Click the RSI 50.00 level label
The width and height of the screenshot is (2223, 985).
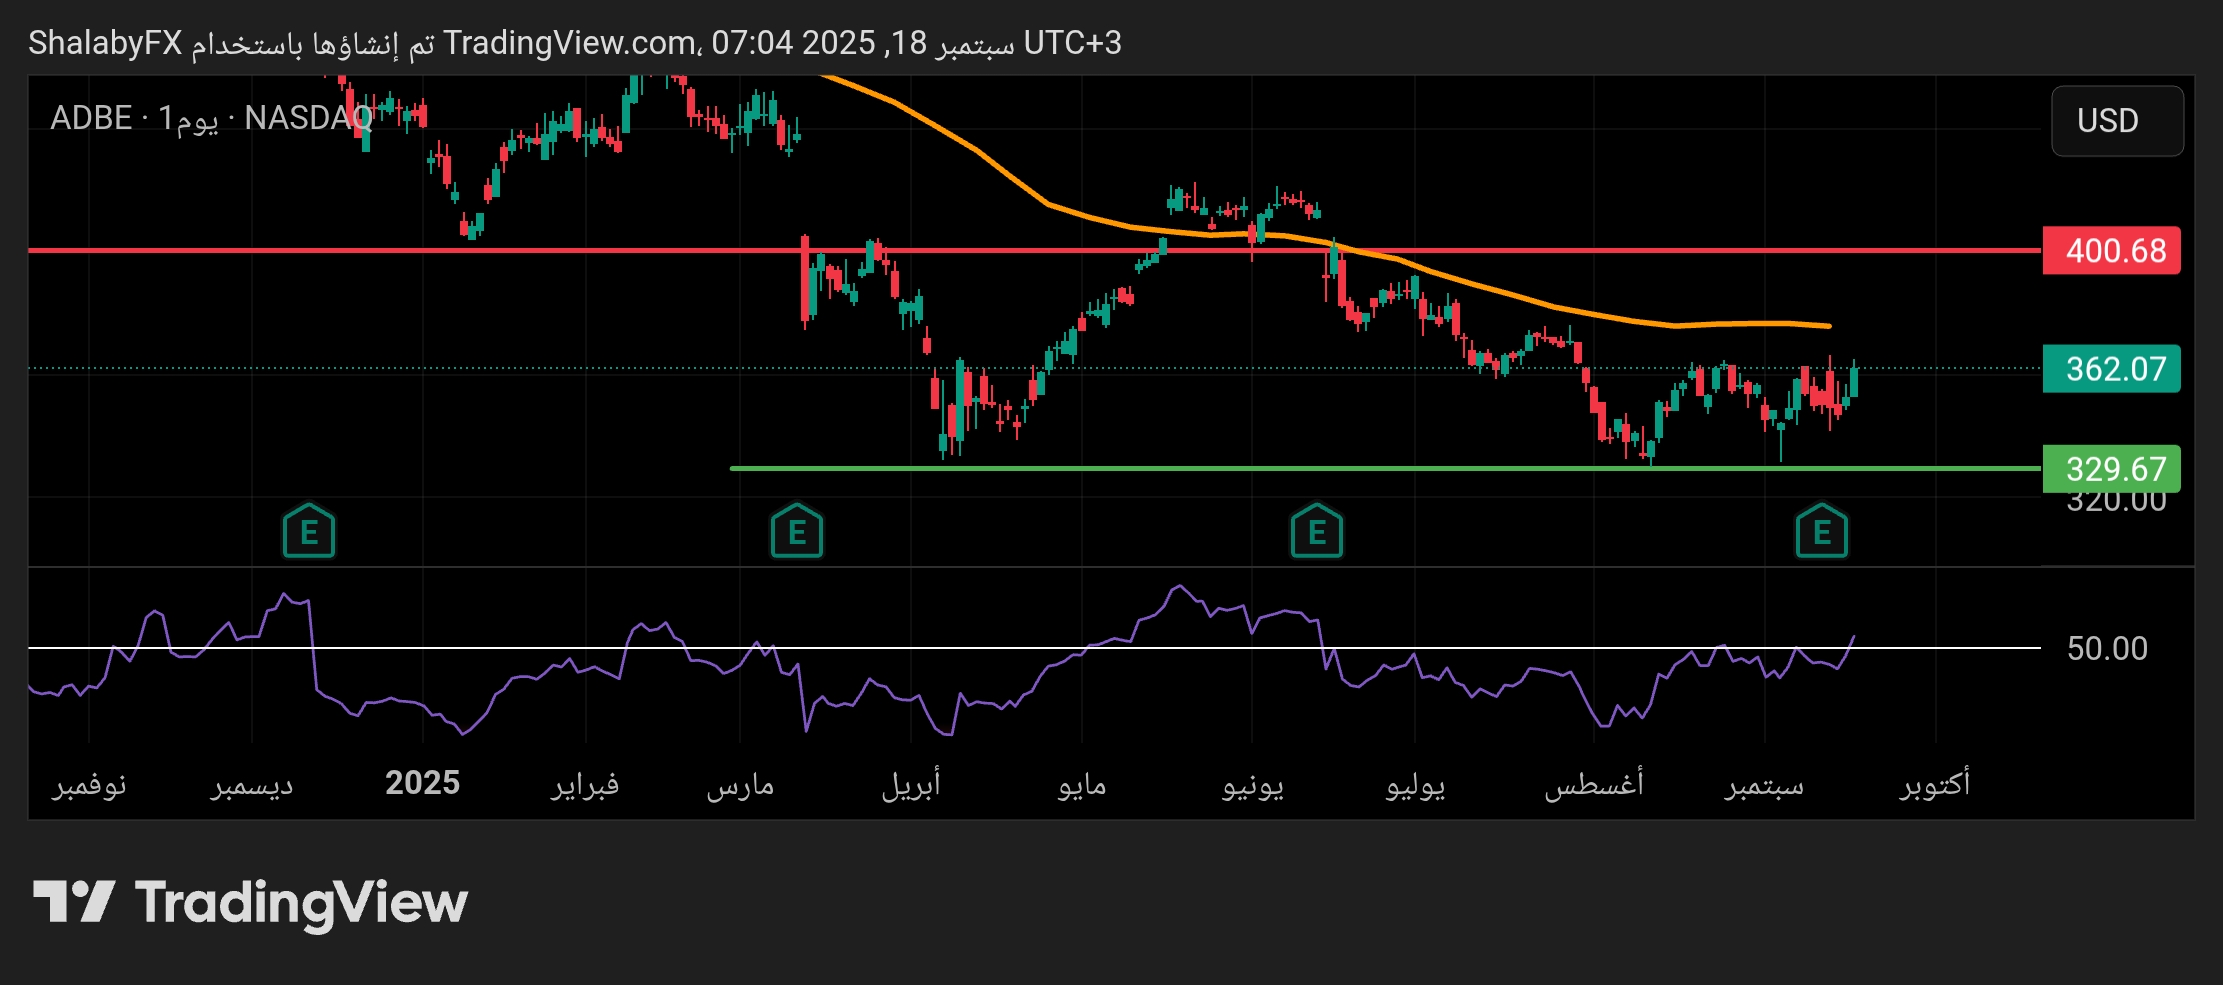click(2107, 648)
